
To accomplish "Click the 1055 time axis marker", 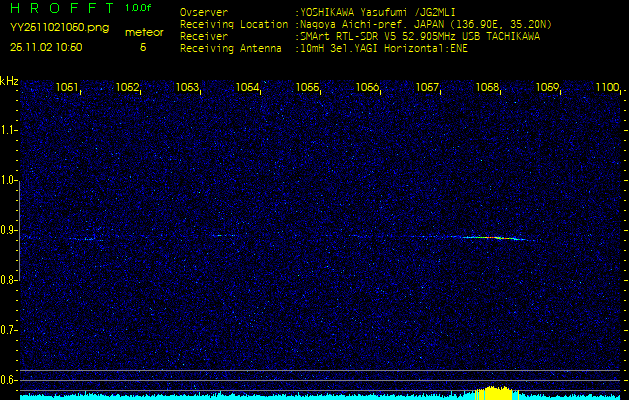I will [307, 87].
